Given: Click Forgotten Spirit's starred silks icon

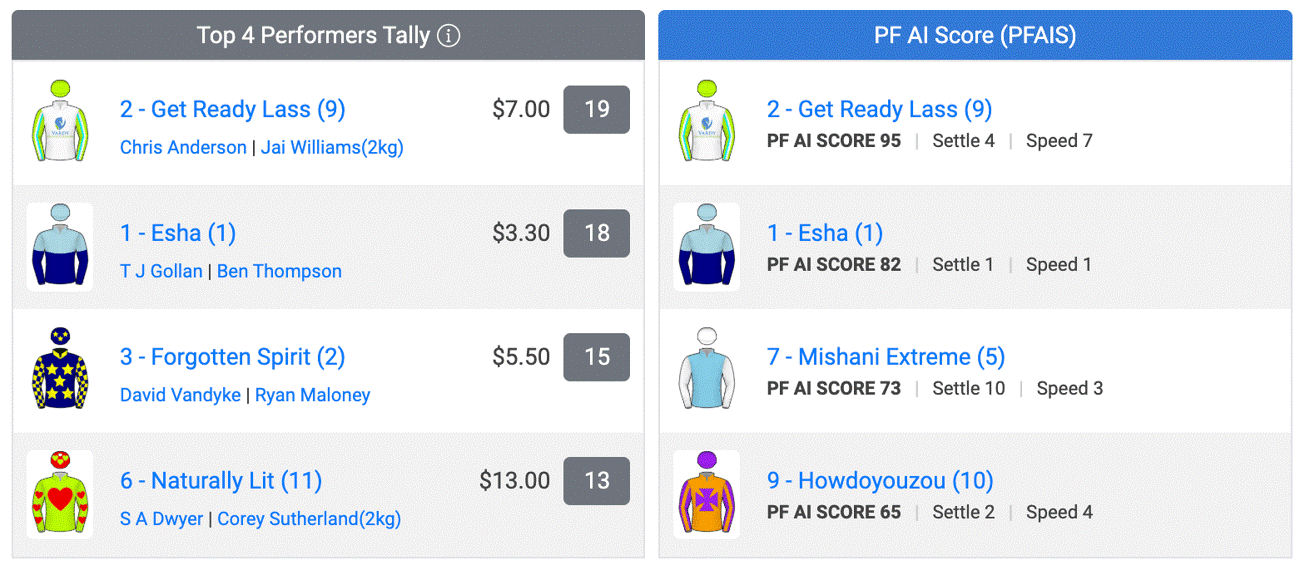Looking at the screenshot, I should coord(60,371).
